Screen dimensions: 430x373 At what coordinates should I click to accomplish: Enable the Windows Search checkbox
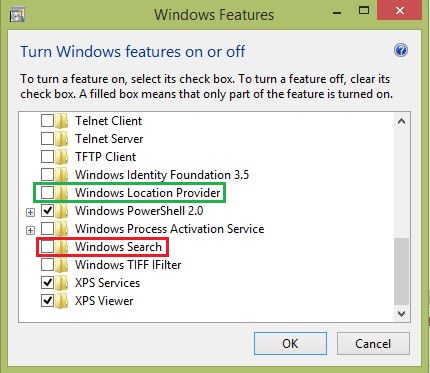tap(47, 247)
